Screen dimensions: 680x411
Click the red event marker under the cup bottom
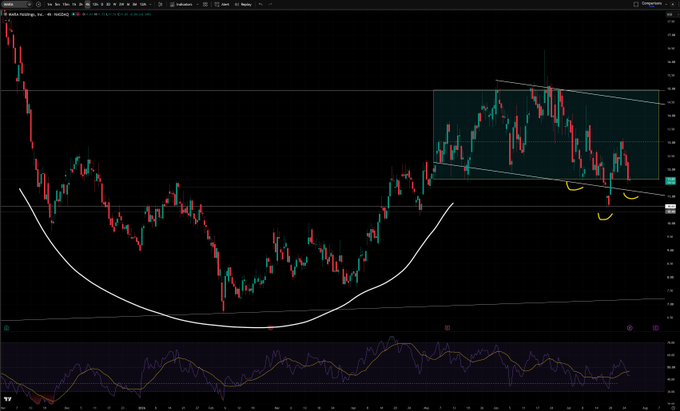[270, 328]
